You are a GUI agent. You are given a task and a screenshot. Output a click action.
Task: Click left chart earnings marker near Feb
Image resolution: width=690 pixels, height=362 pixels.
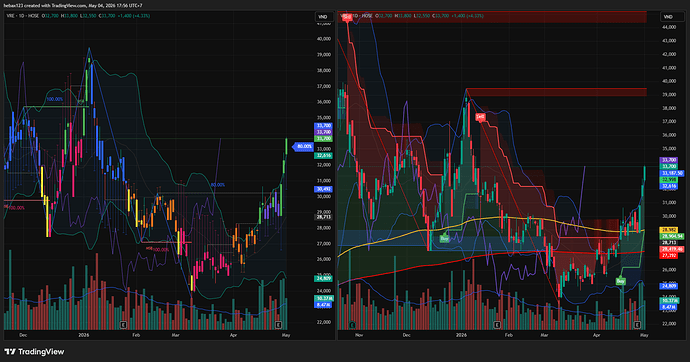tap(123, 325)
